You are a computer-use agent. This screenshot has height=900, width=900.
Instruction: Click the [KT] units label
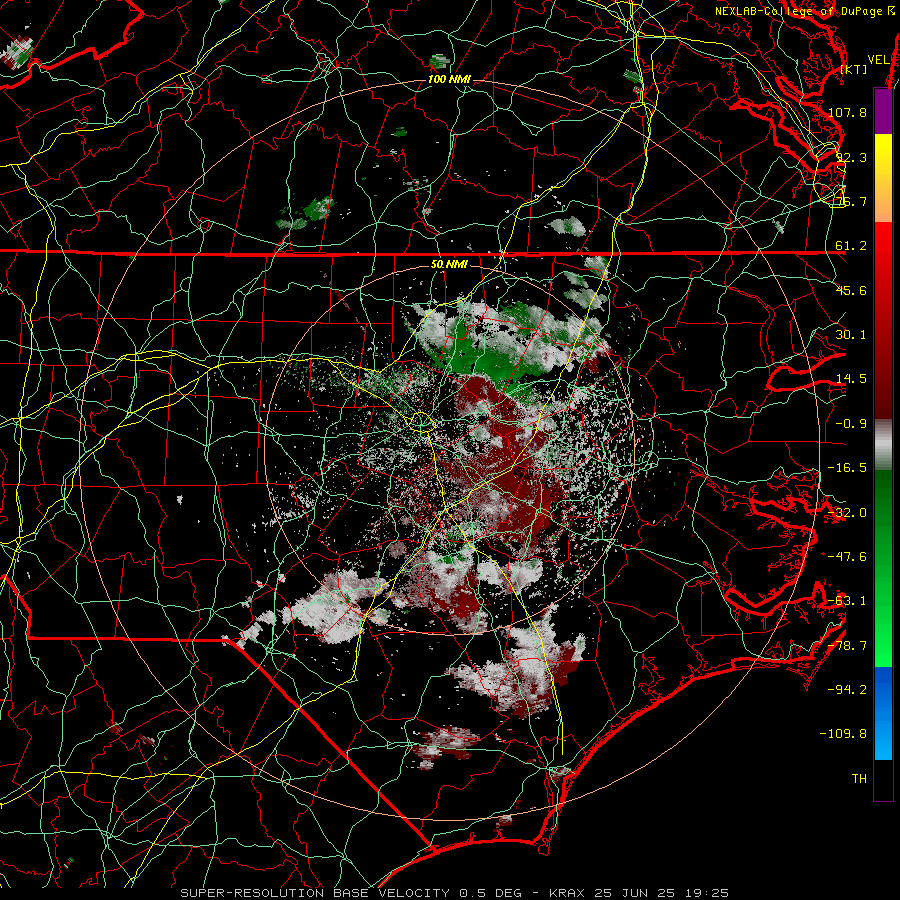click(x=854, y=69)
